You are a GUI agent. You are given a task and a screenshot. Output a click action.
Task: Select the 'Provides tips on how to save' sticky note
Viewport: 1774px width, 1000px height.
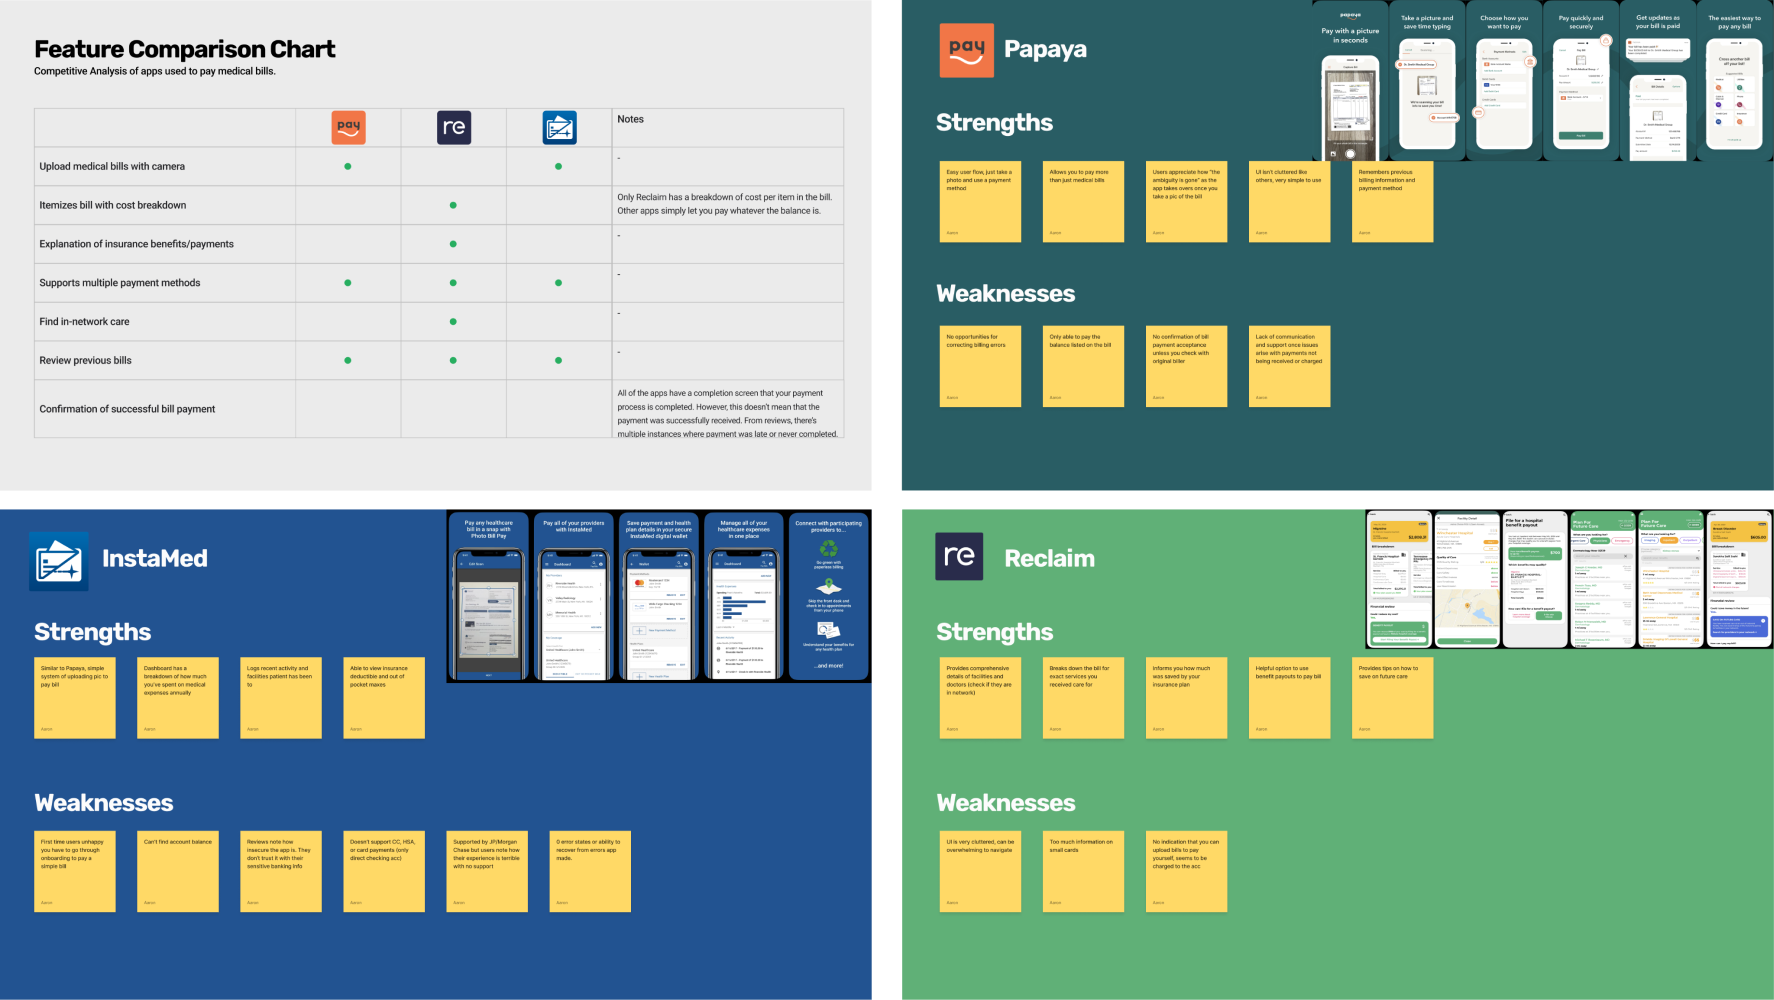tap(1392, 698)
